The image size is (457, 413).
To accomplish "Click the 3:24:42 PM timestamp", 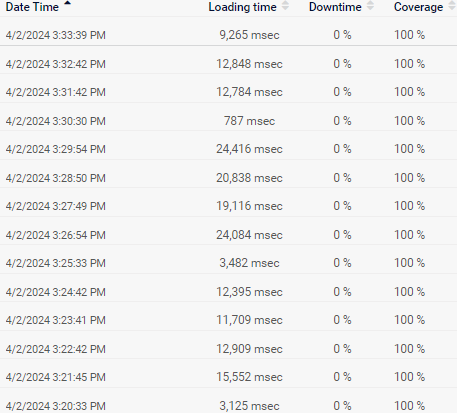I will pyautogui.click(x=56, y=292).
